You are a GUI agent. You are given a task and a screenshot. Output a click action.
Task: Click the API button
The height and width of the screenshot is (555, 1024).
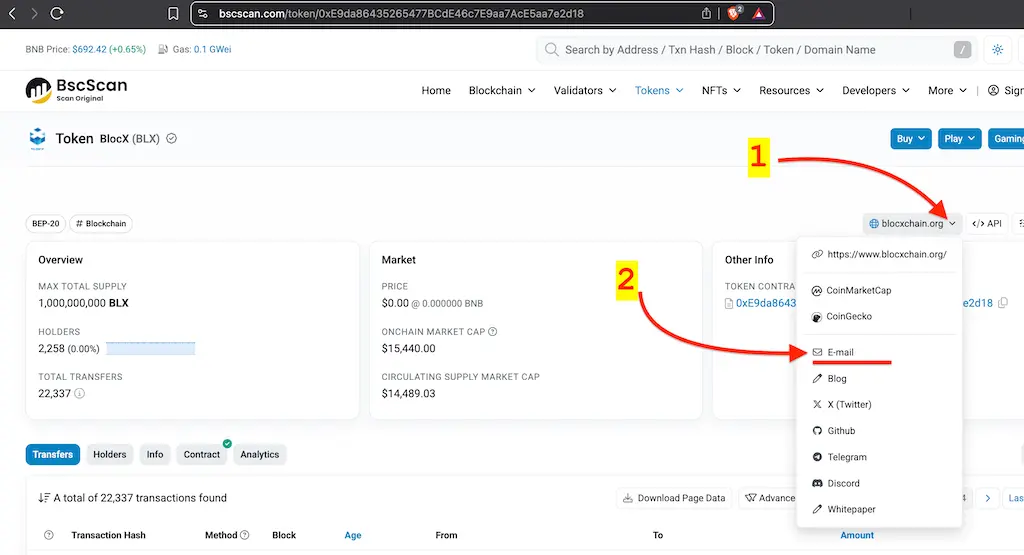(987, 223)
